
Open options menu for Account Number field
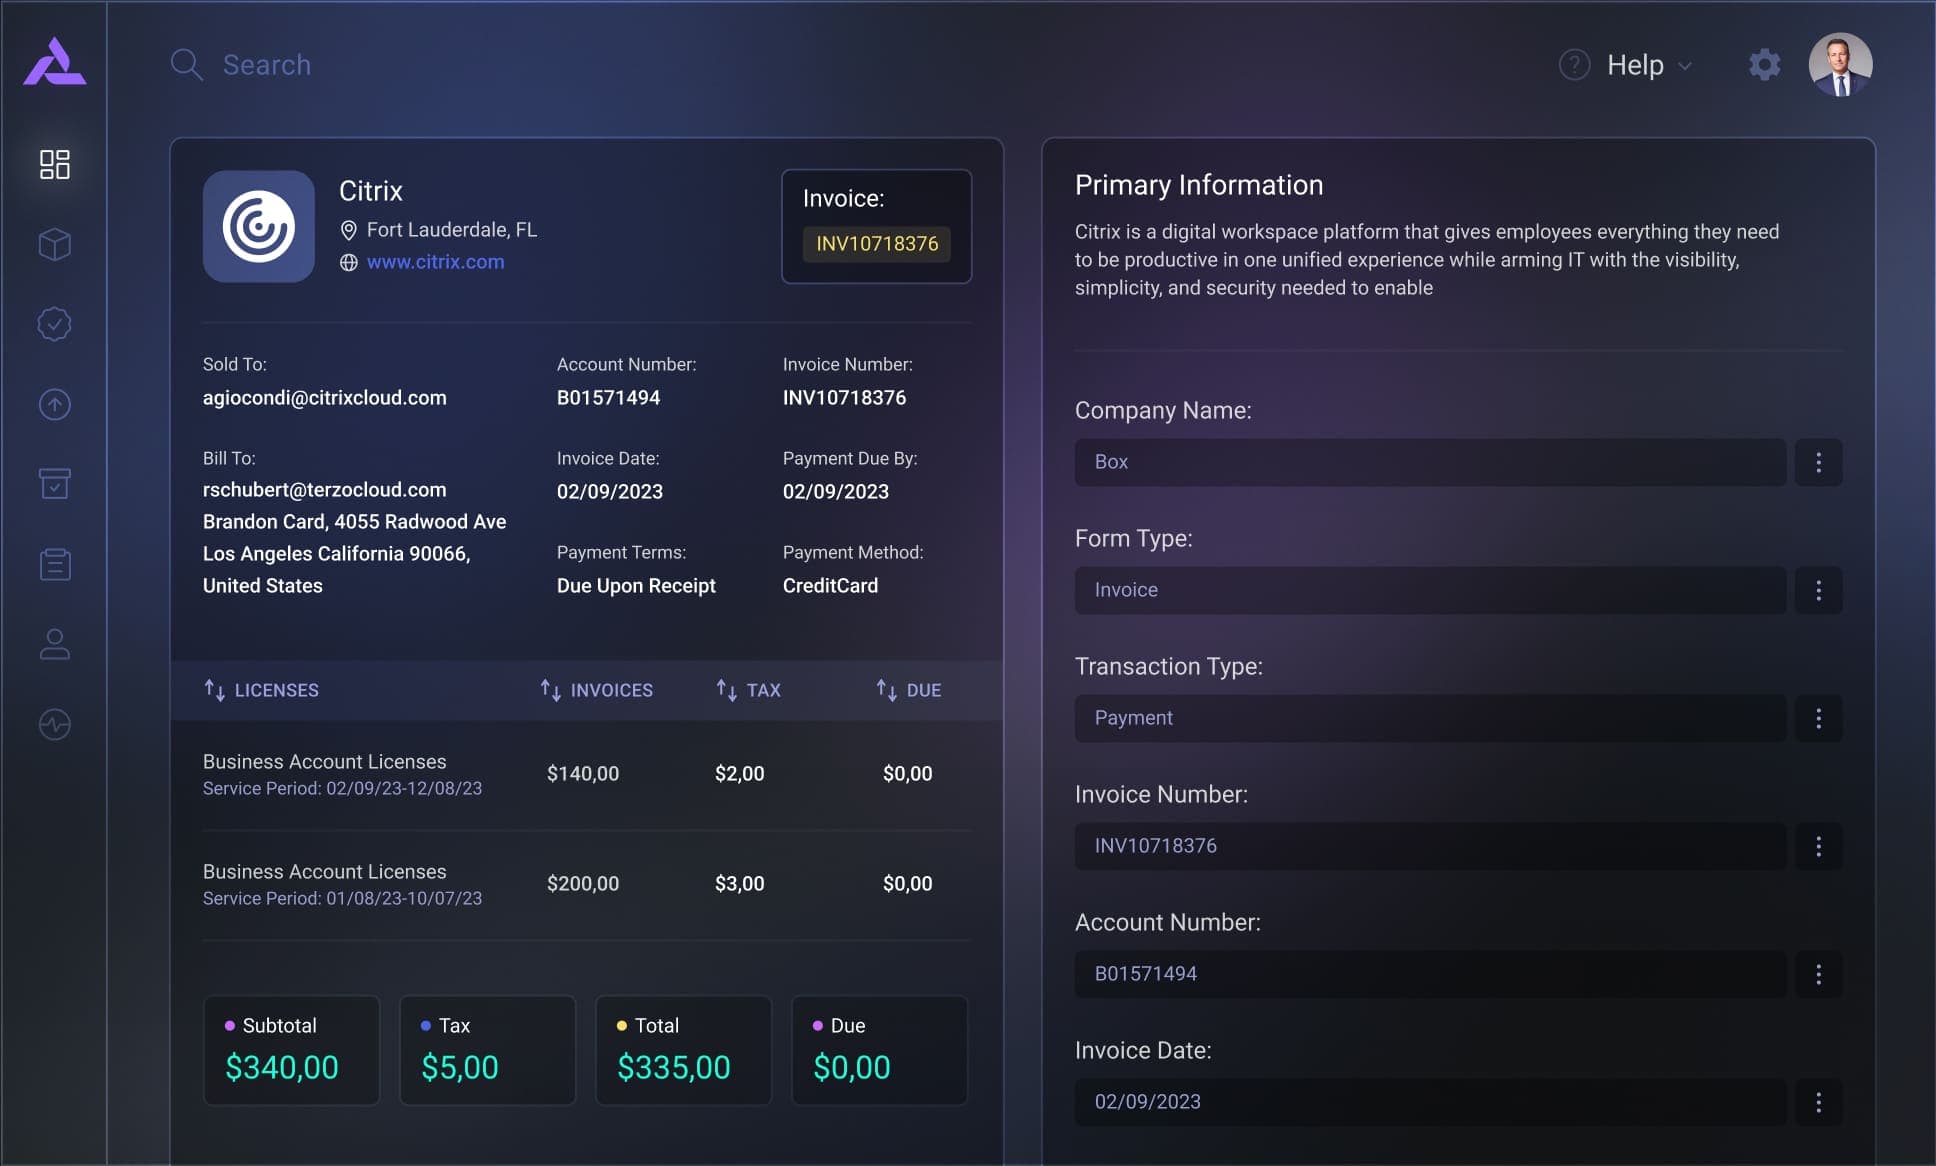1818,974
